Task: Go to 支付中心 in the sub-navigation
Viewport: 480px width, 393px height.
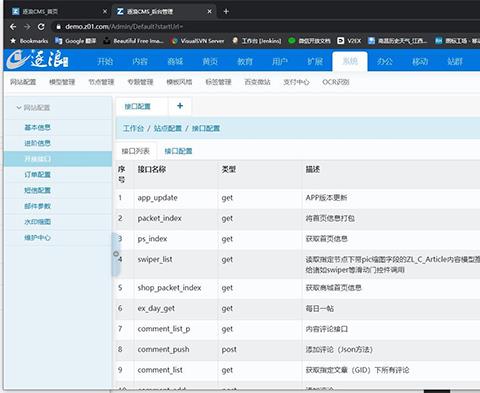Action: coord(296,82)
